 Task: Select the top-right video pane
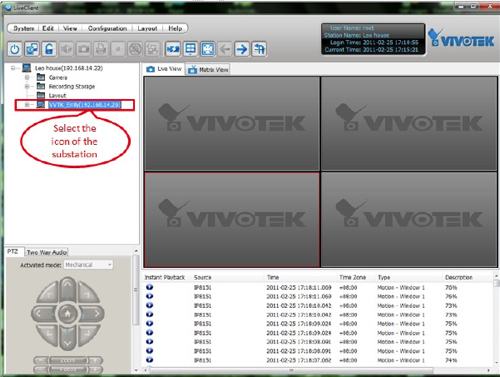click(409, 124)
